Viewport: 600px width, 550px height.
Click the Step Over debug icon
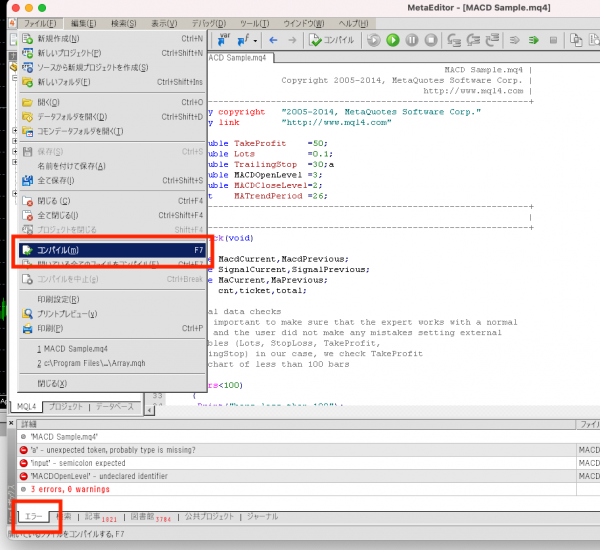point(473,40)
